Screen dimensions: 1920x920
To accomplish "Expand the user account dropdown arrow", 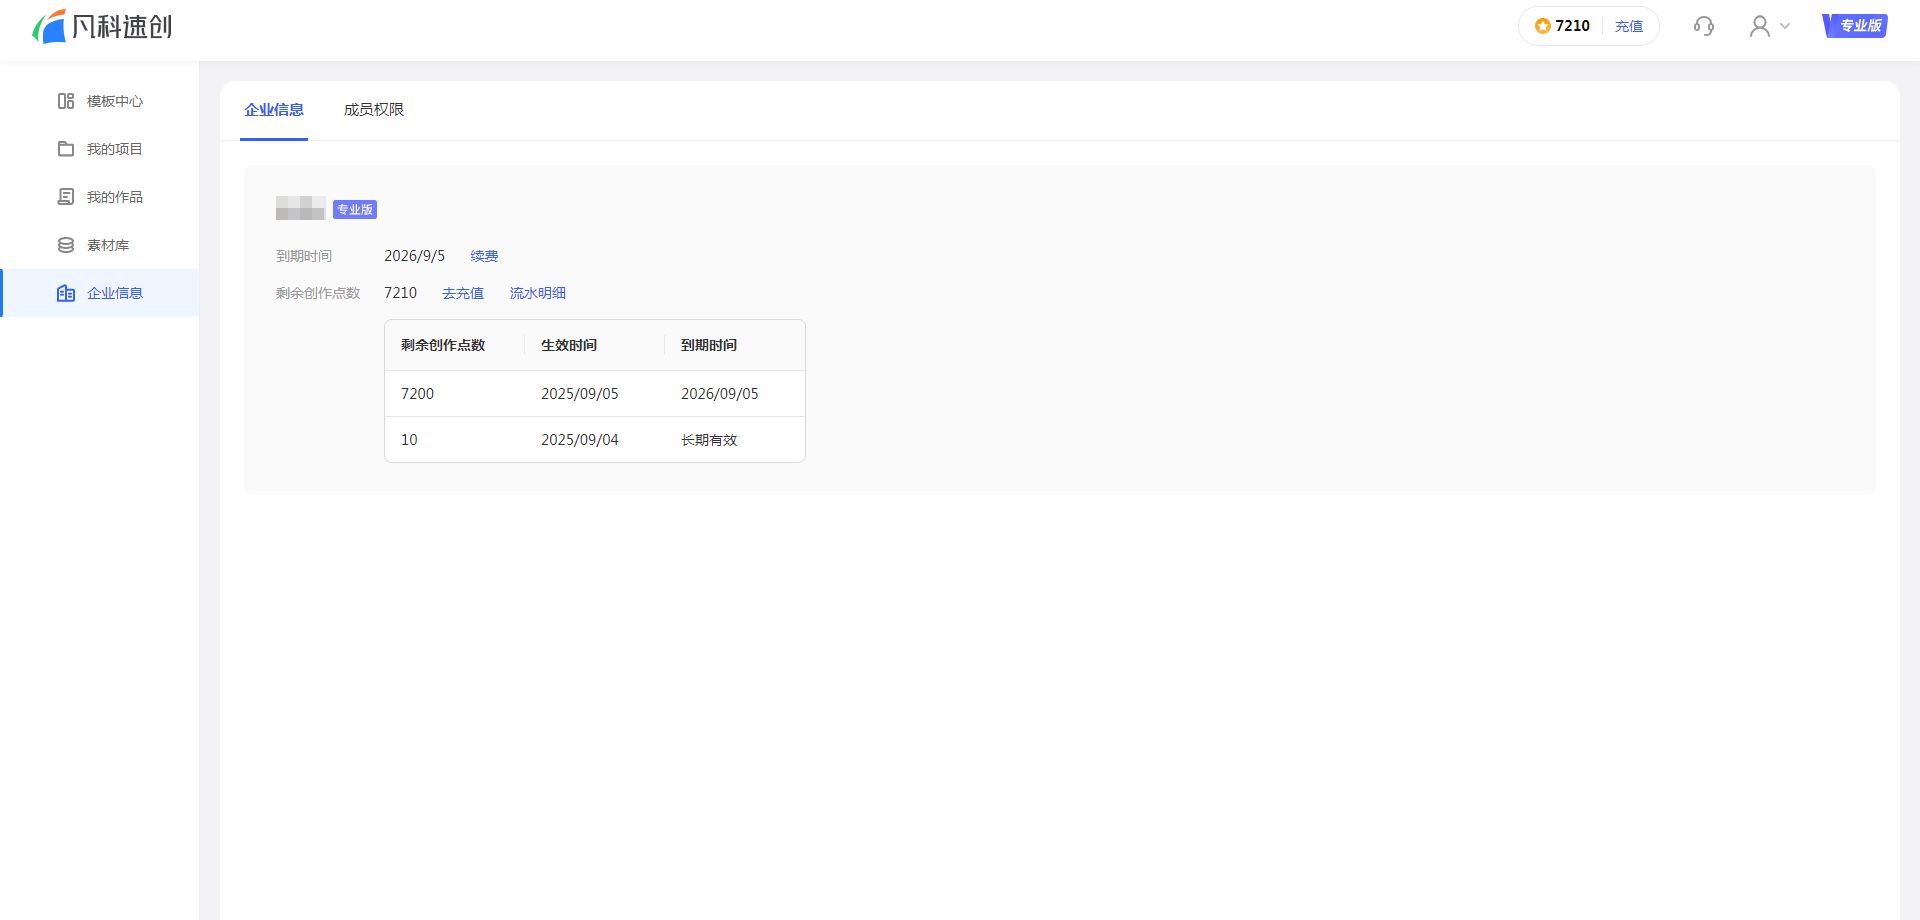I will (x=1785, y=26).
